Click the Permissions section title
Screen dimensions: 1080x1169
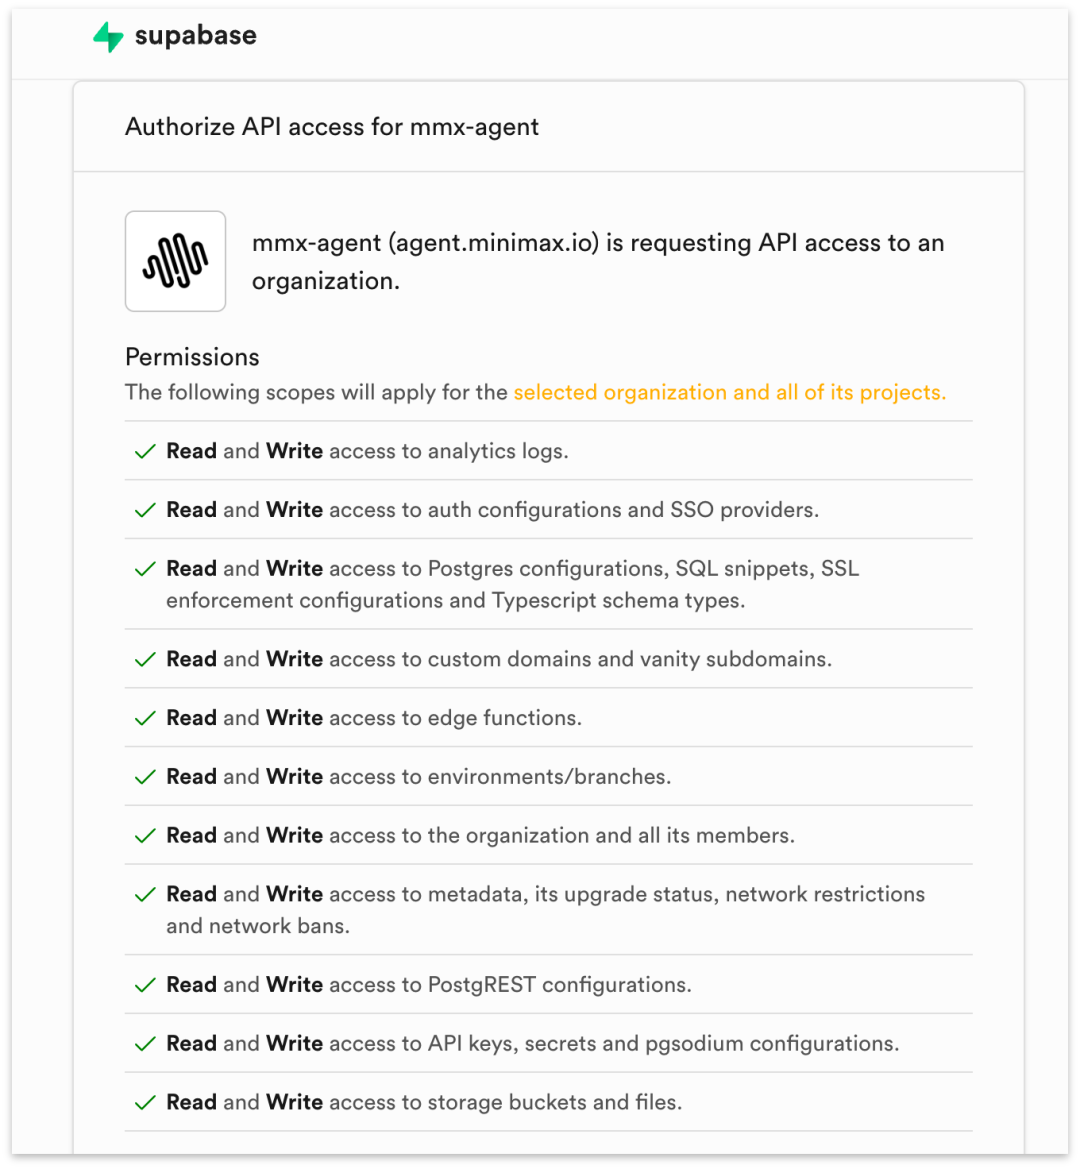pyautogui.click(x=192, y=357)
